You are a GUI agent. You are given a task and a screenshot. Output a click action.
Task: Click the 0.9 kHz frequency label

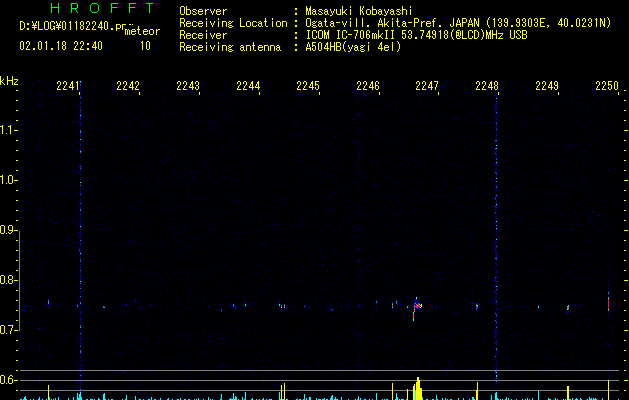tap(8, 230)
